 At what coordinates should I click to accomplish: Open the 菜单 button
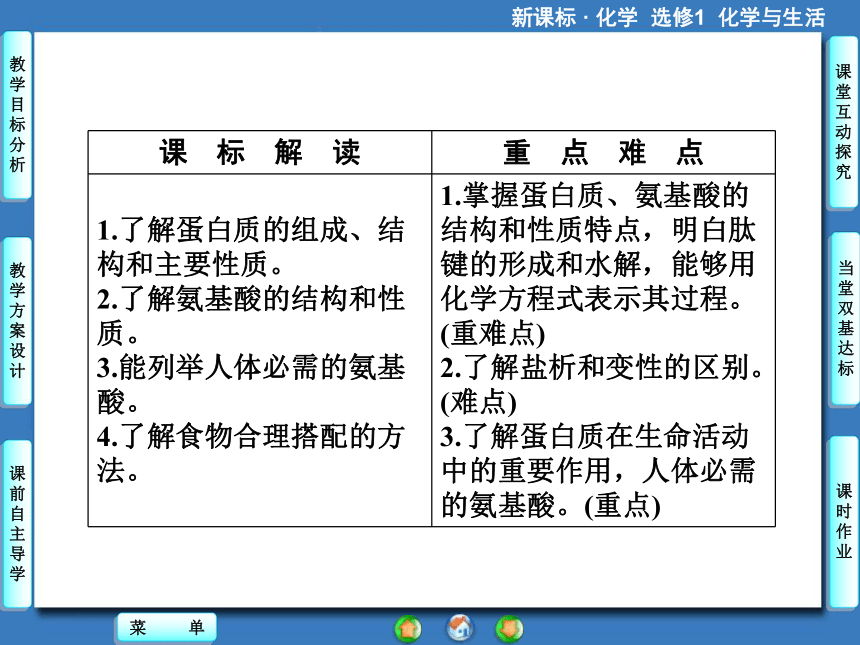[x=167, y=627]
